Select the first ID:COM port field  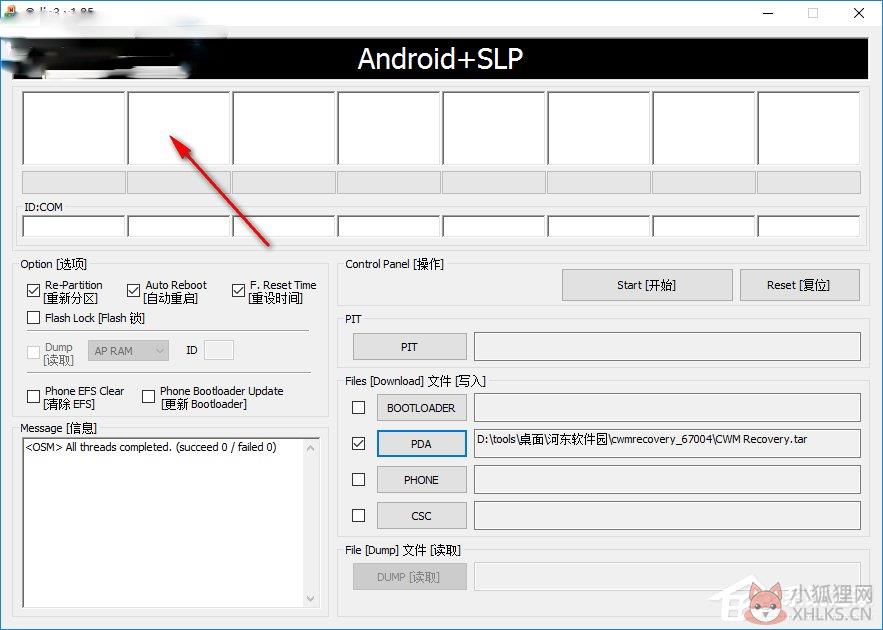click(x=74, y=226)
